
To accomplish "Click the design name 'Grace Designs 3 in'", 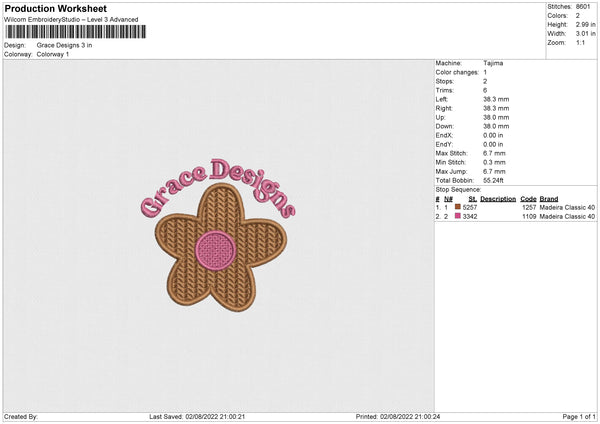I will pos(64,45).
